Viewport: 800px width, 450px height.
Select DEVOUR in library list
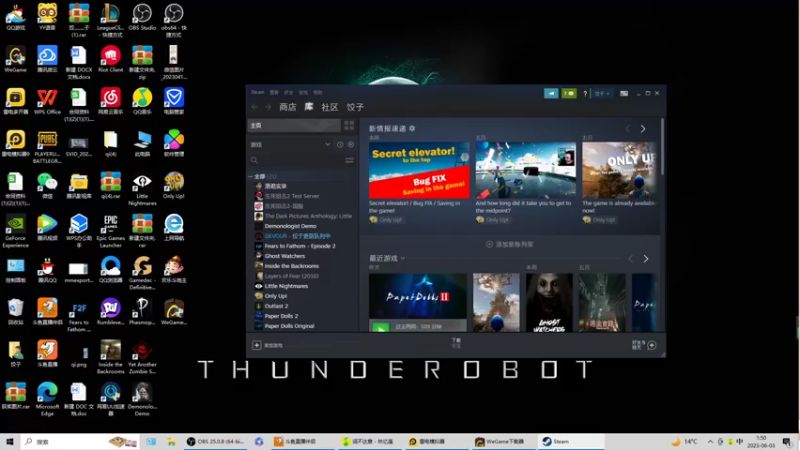[x=297, y=236]
